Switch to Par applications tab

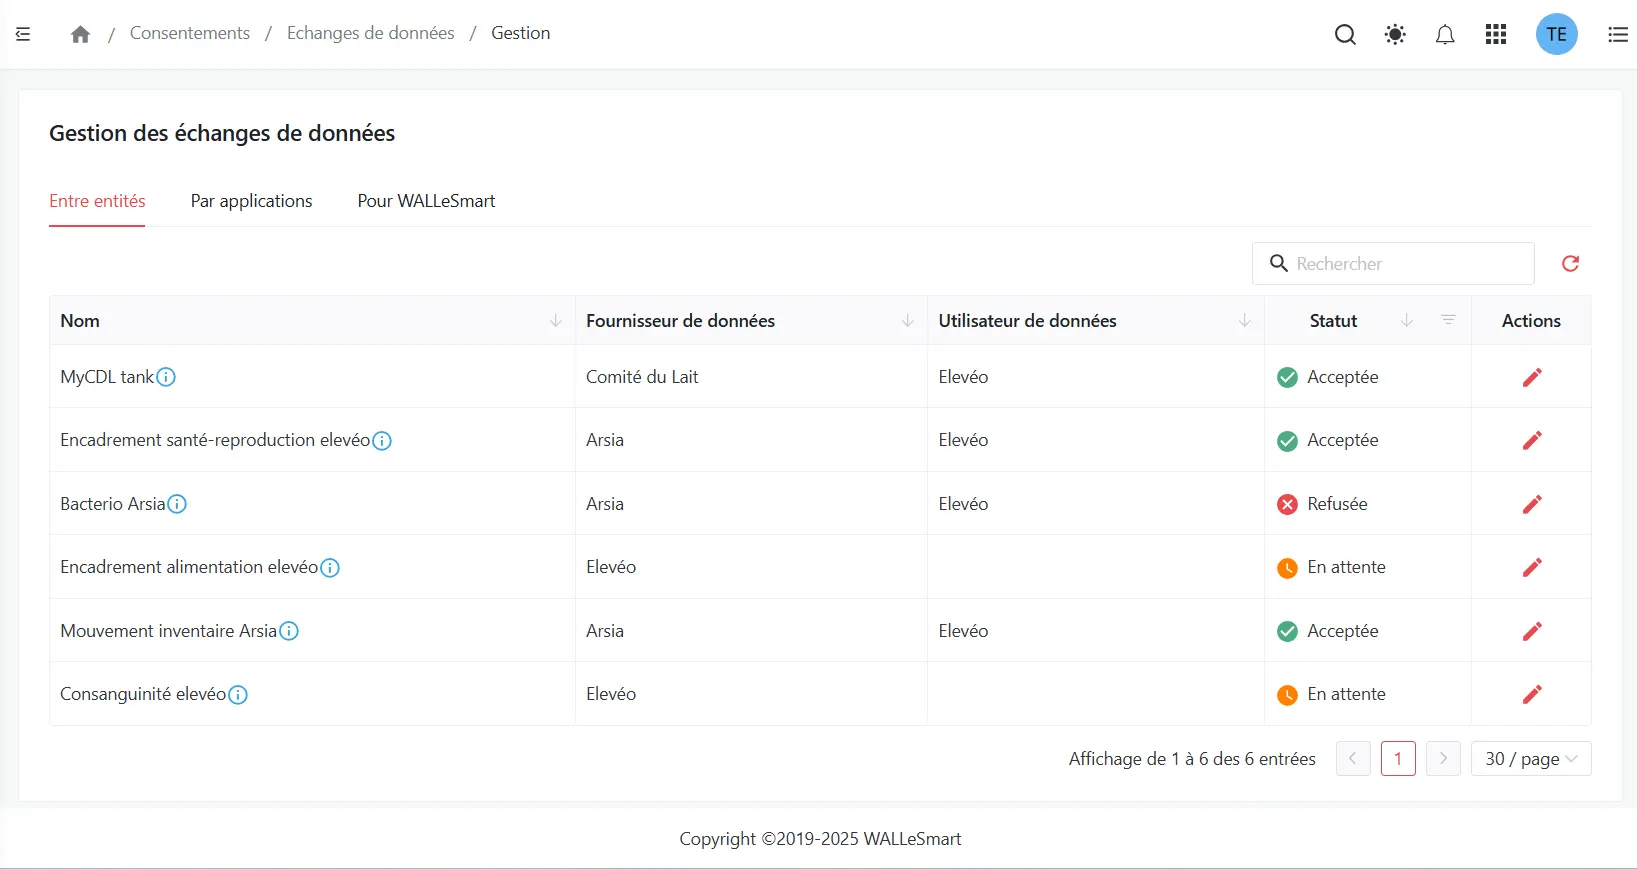pyautogui.click(x=251, y=201)
